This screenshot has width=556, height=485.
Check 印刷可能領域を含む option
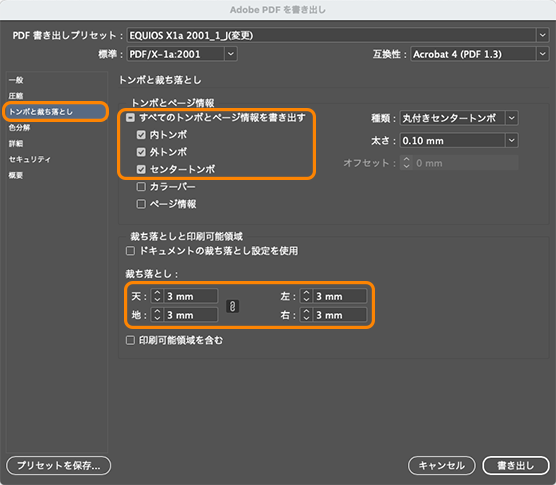point(130,340)
